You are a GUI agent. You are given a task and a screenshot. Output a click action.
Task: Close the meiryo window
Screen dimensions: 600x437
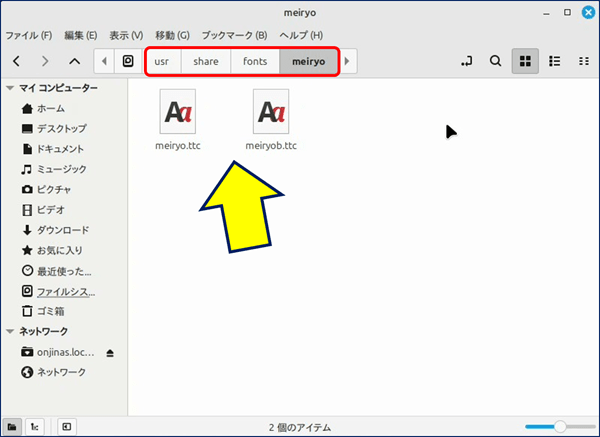[x=589, y=13]
